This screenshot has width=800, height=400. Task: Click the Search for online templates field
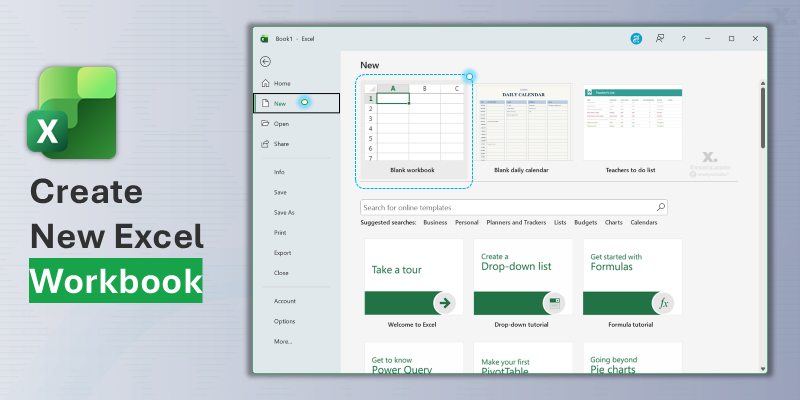click(505, 207)
